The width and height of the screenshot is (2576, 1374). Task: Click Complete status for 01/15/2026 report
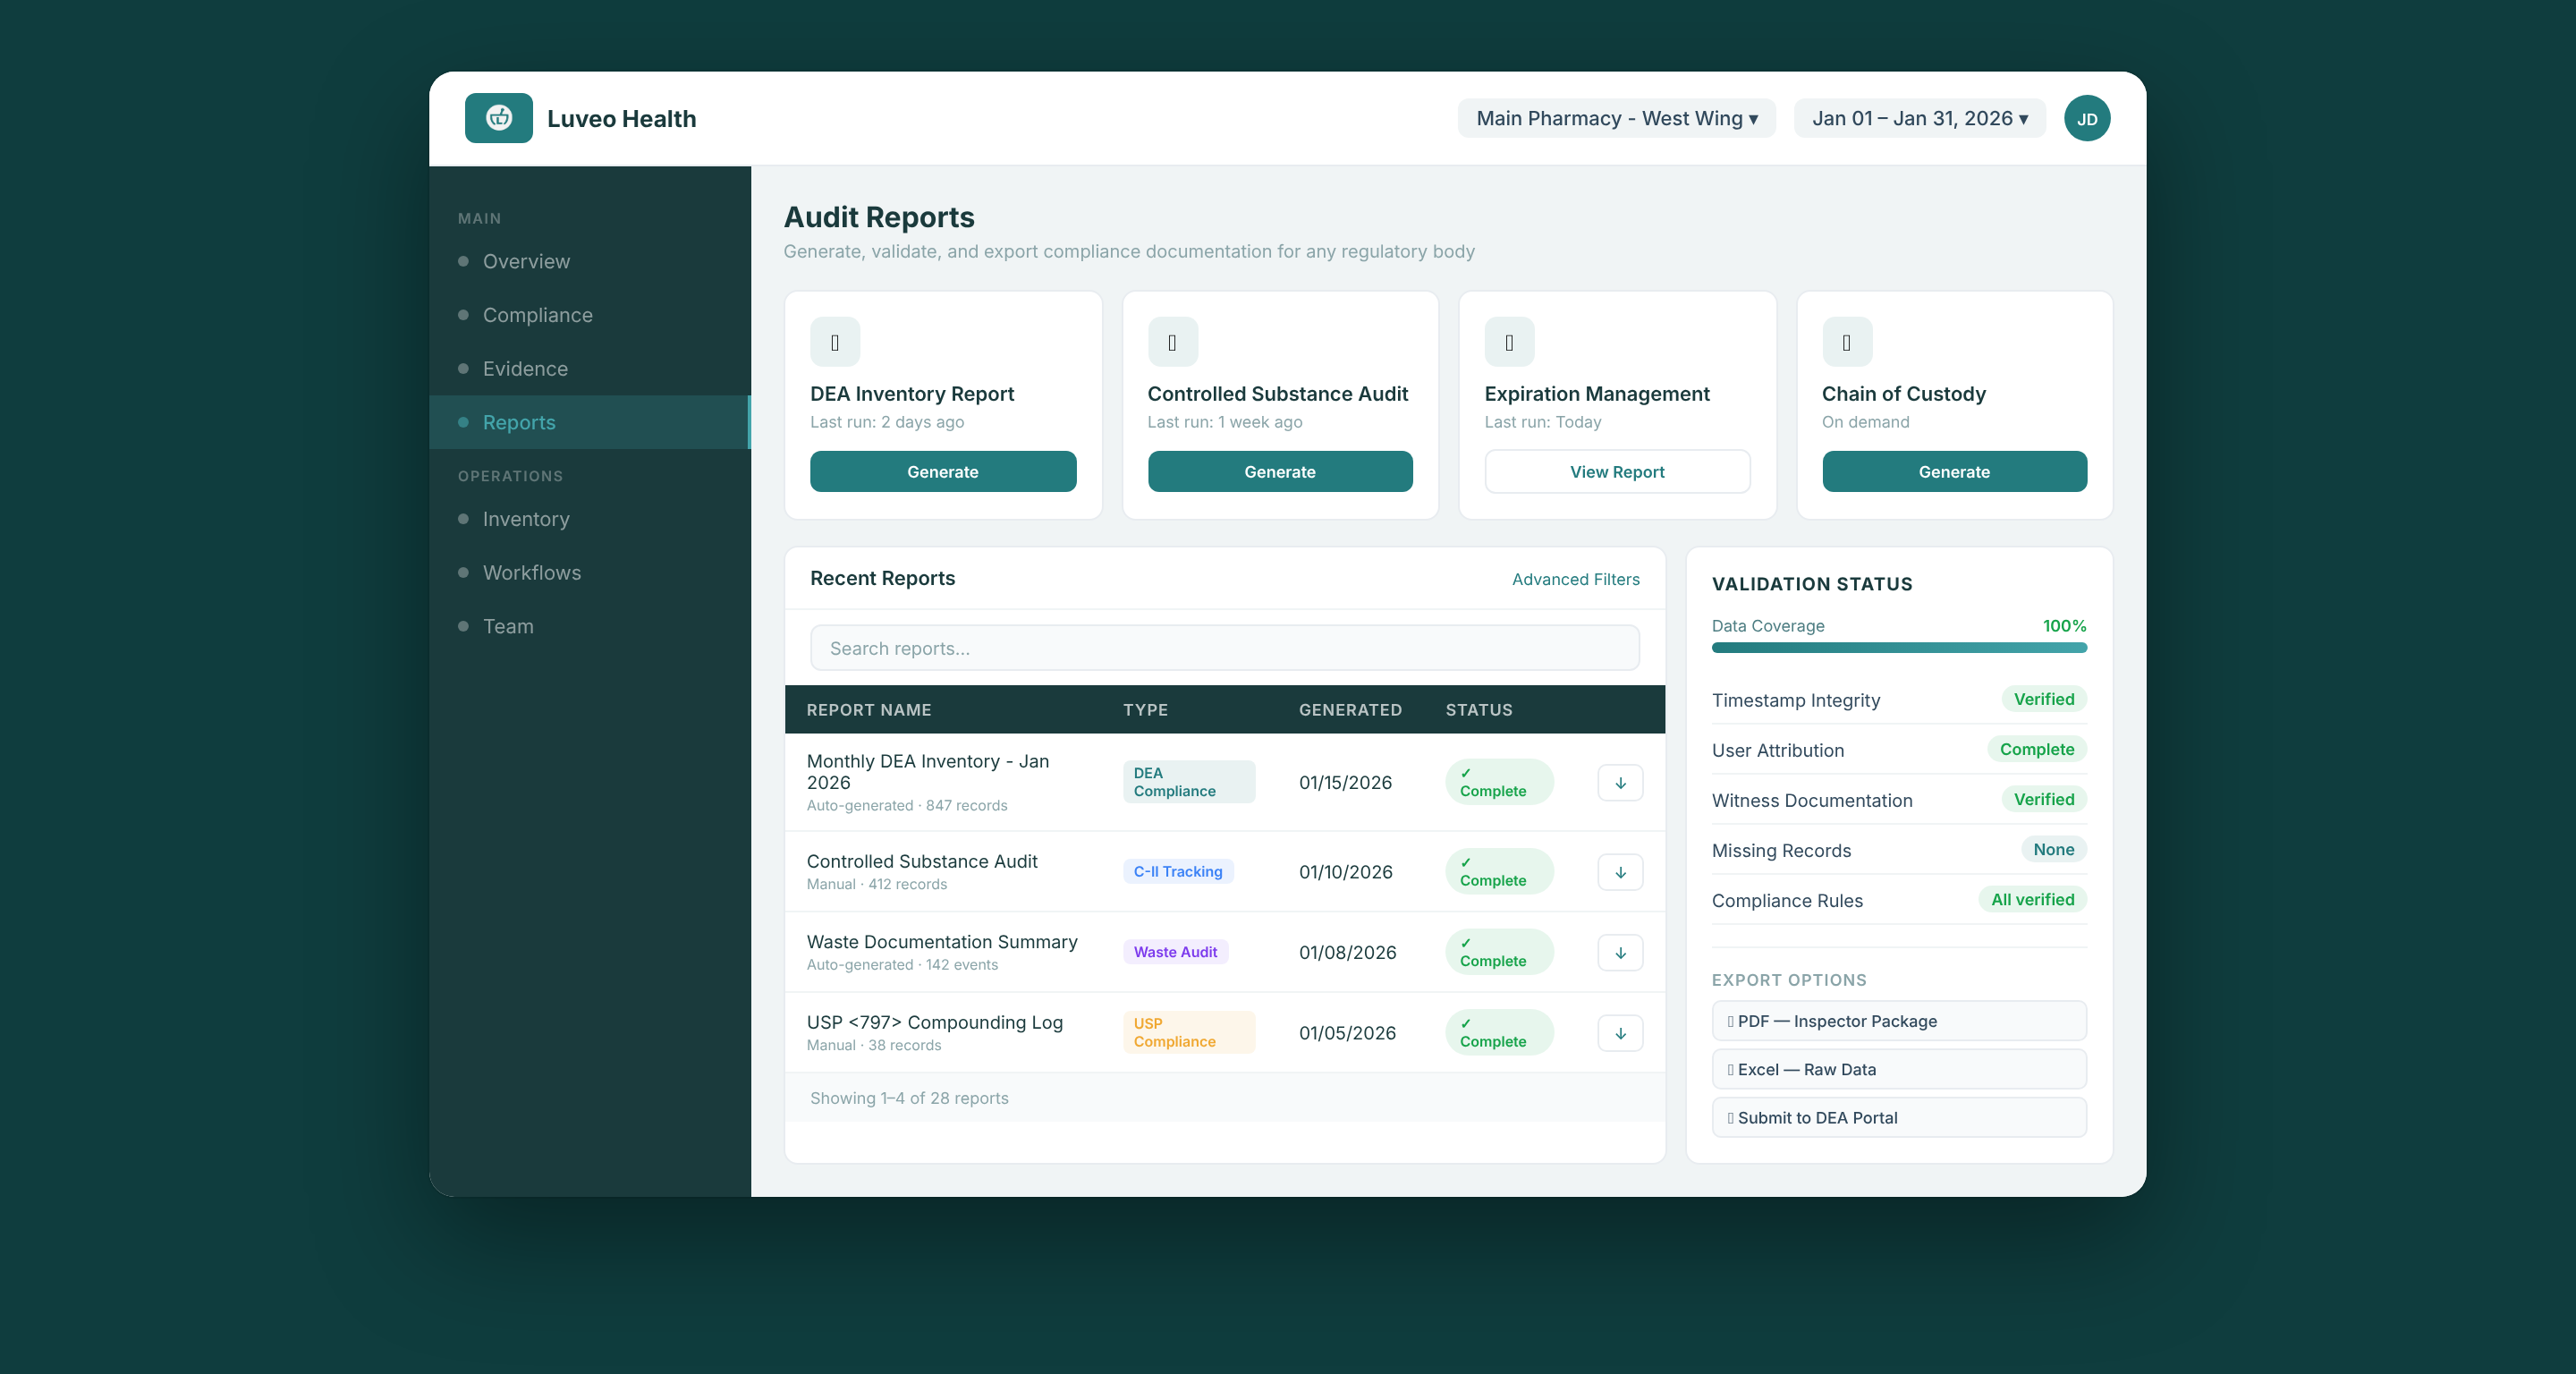[1499, 782]
